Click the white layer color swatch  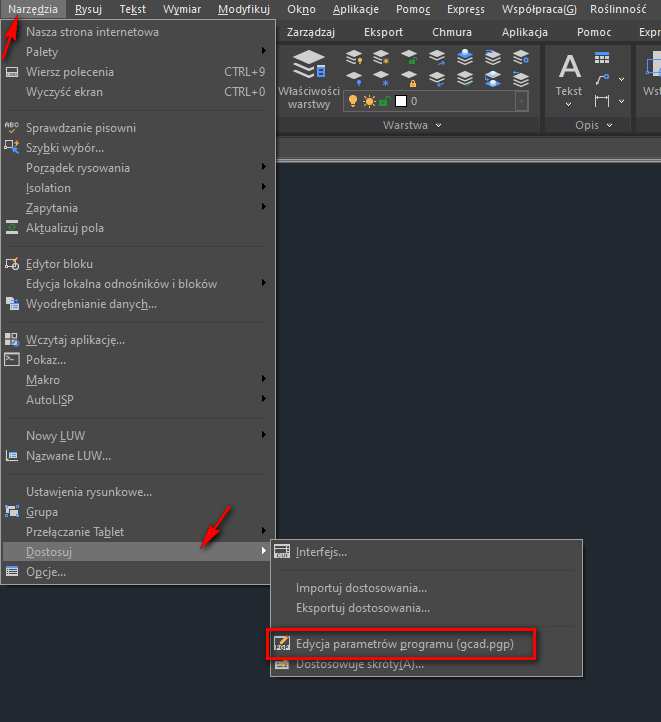click(400, 101)
